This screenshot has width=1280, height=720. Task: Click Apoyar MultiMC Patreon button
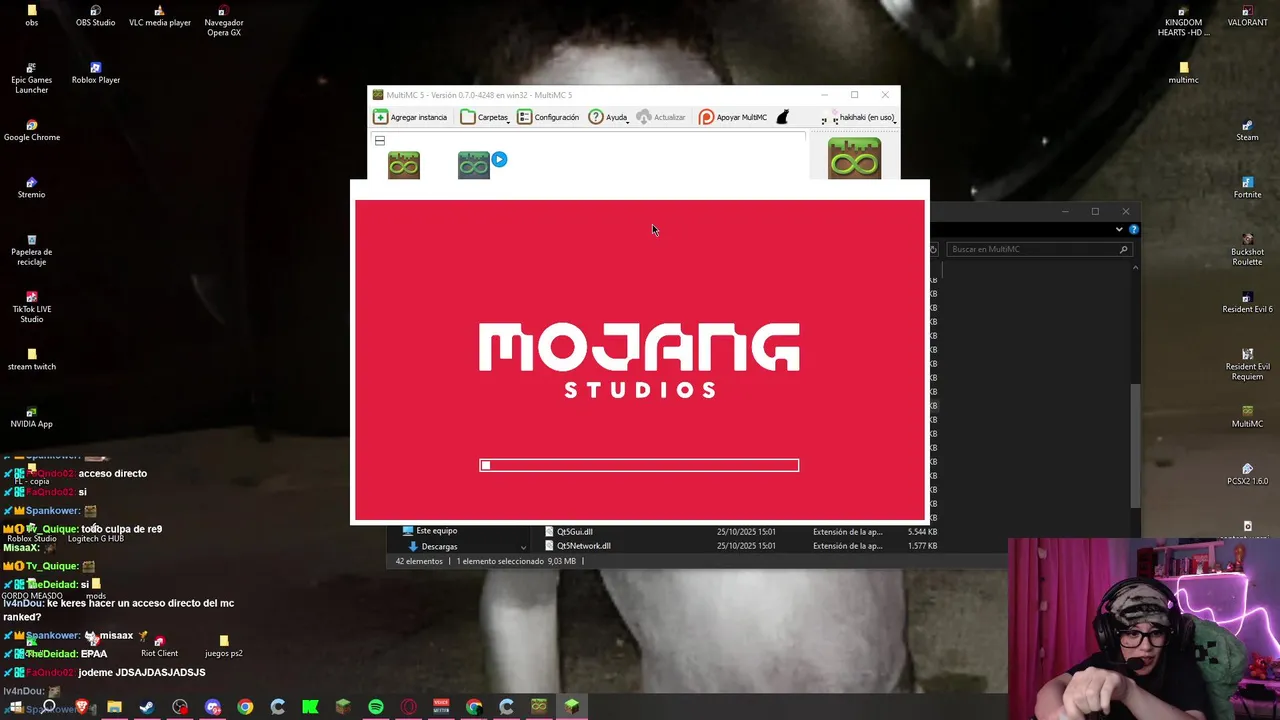[733, 117]
